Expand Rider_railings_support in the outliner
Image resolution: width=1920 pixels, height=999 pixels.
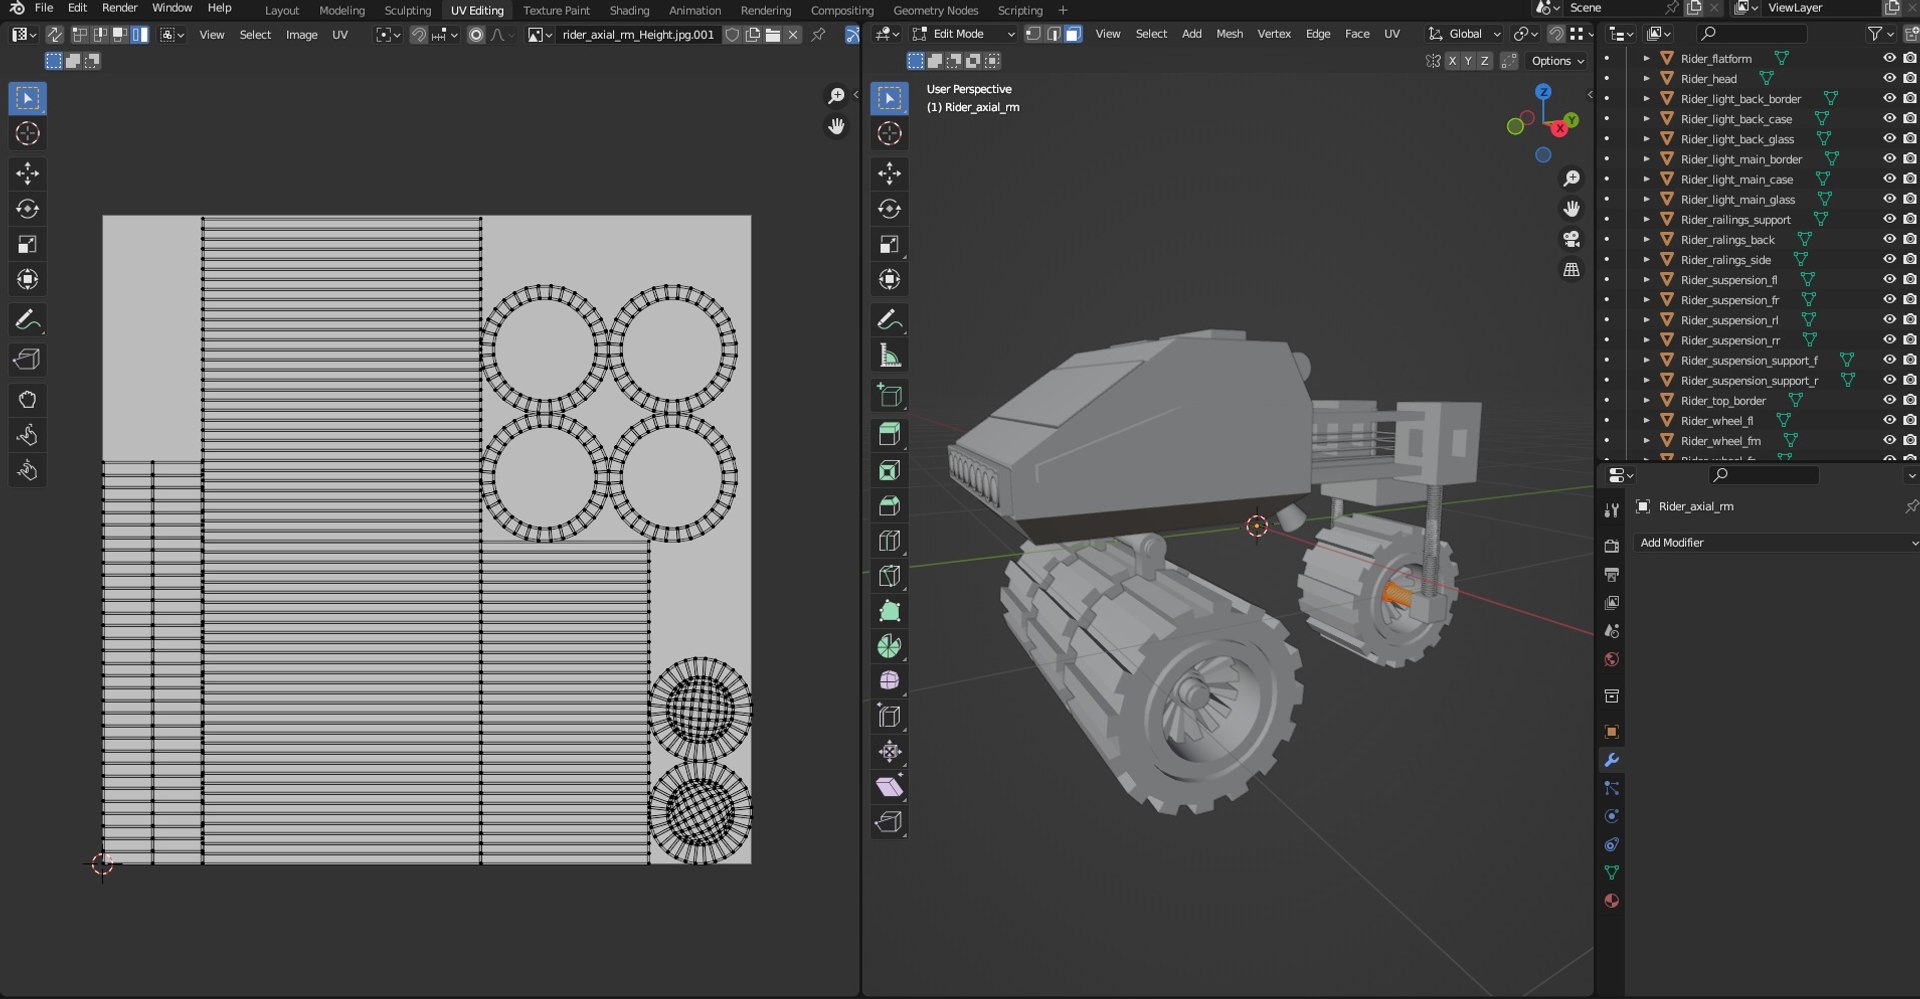pos(1646,220)
